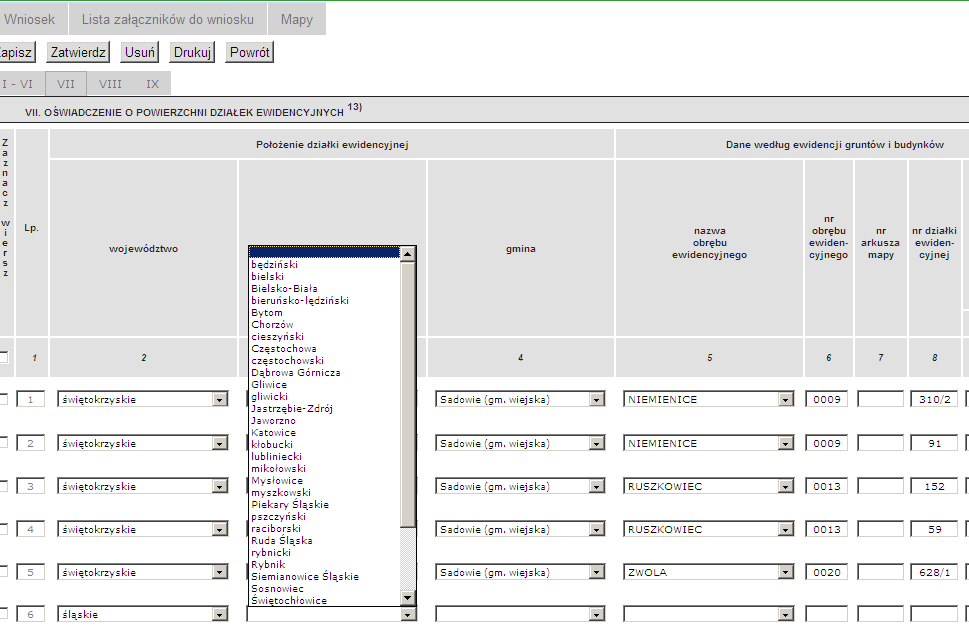Open województwo dropdown in row 3

(143, 487)
